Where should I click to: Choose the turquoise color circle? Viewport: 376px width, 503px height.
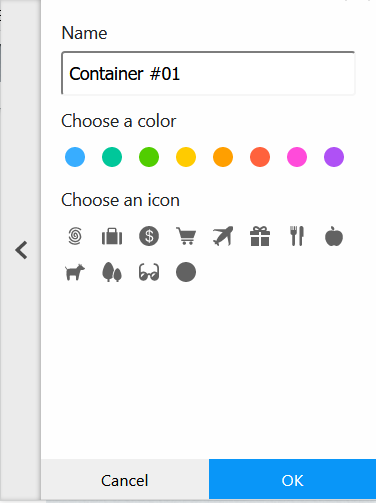[x=112, y=157]
